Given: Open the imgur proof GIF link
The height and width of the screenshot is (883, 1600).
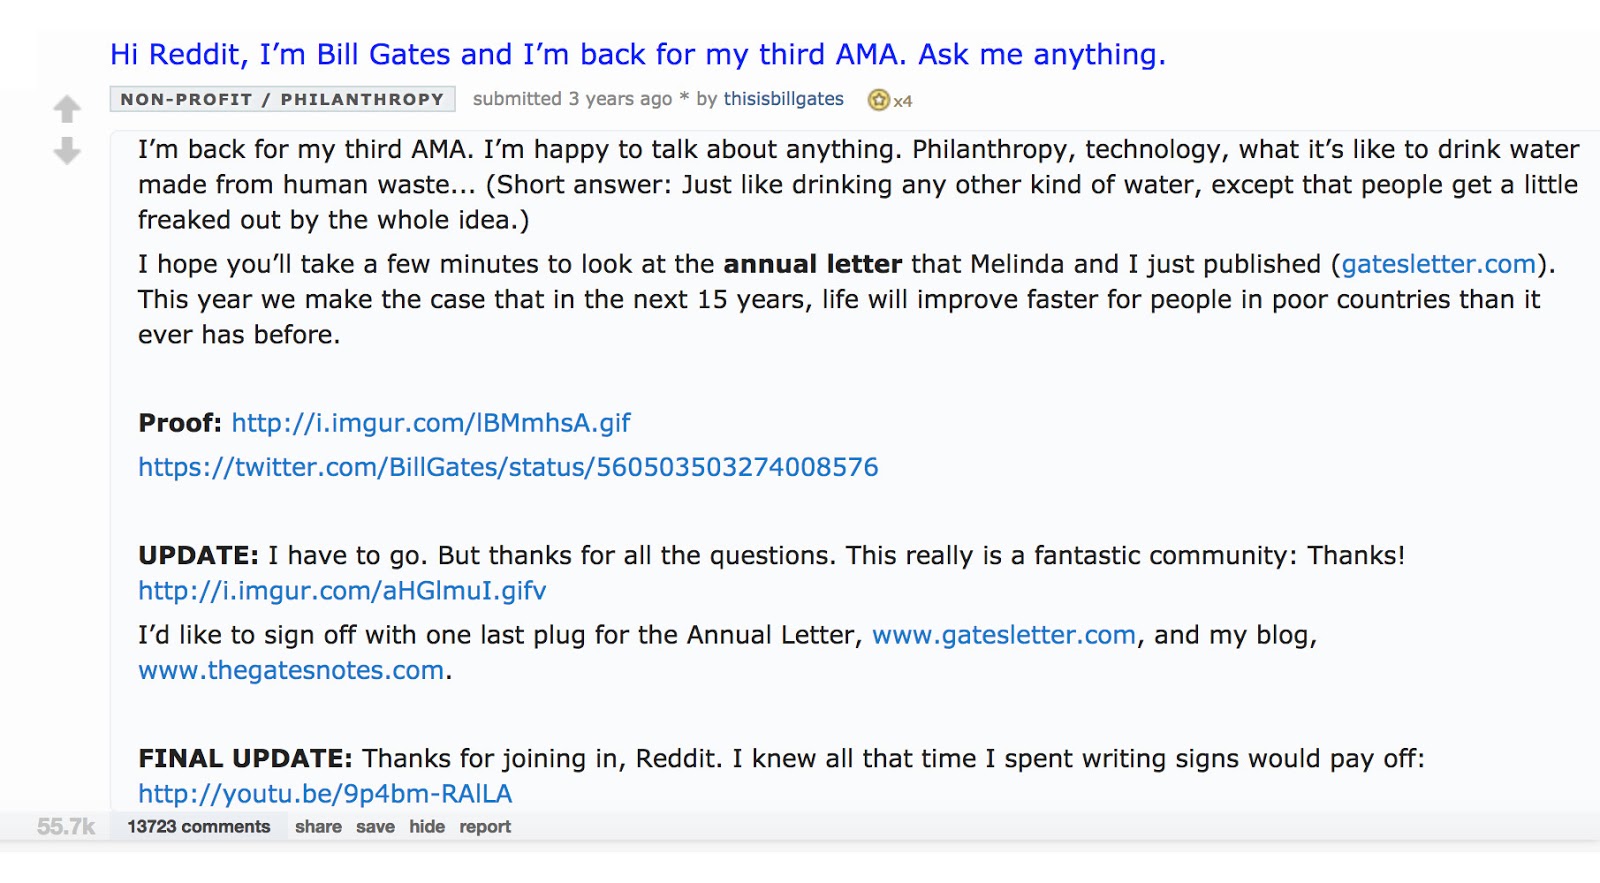Looking at the screenshot, I should (430, 423).
